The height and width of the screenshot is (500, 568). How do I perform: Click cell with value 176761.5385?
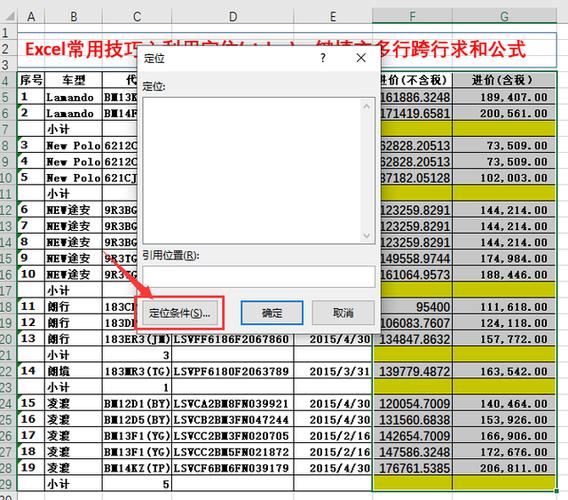pos(412,468)
